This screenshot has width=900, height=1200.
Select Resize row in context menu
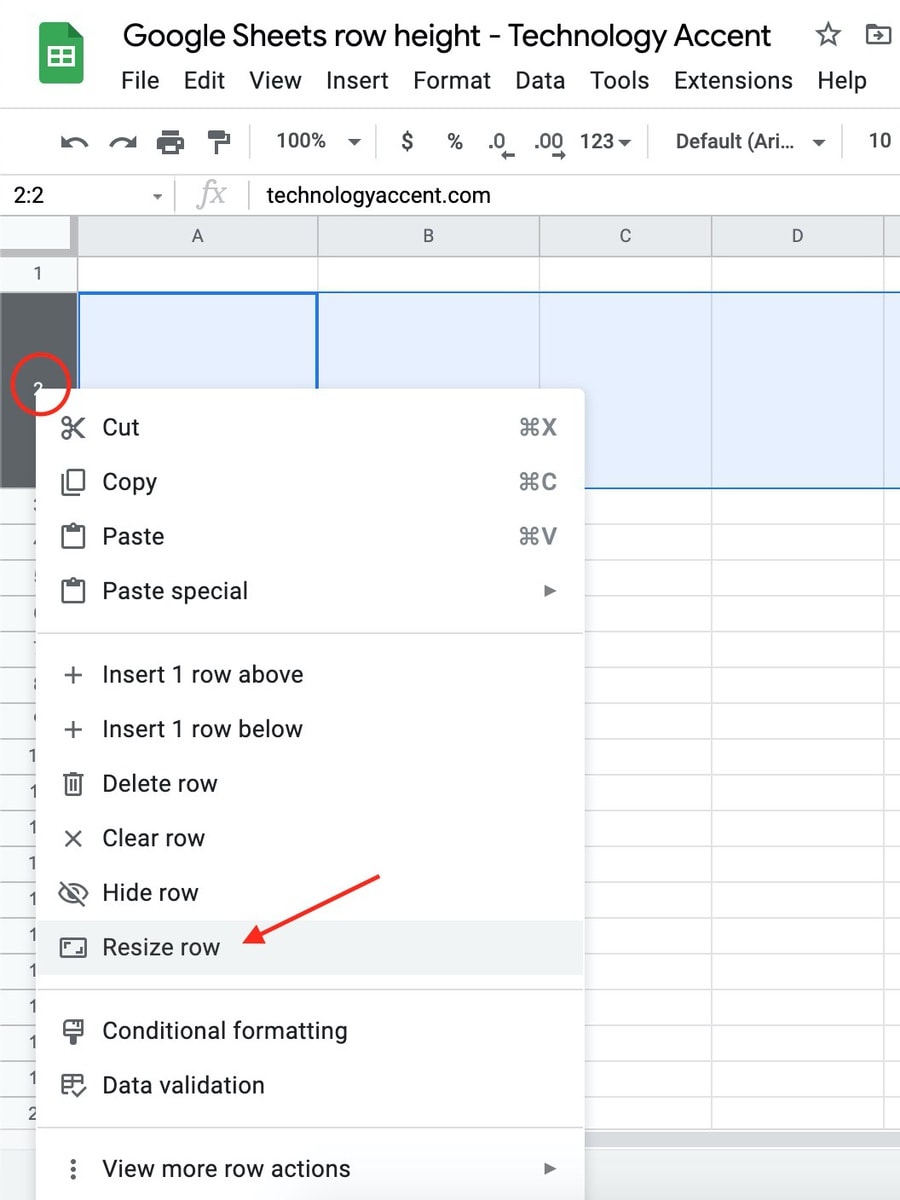(310, 947)
